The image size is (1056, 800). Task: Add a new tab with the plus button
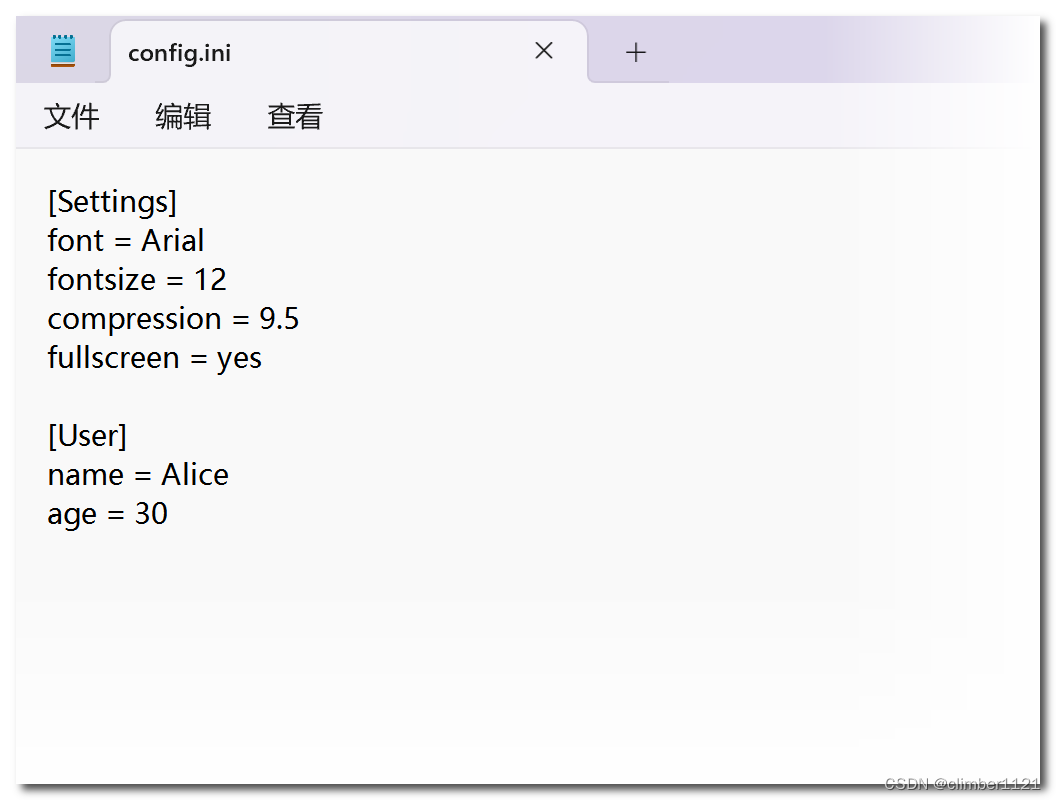[x=636, y=52]
